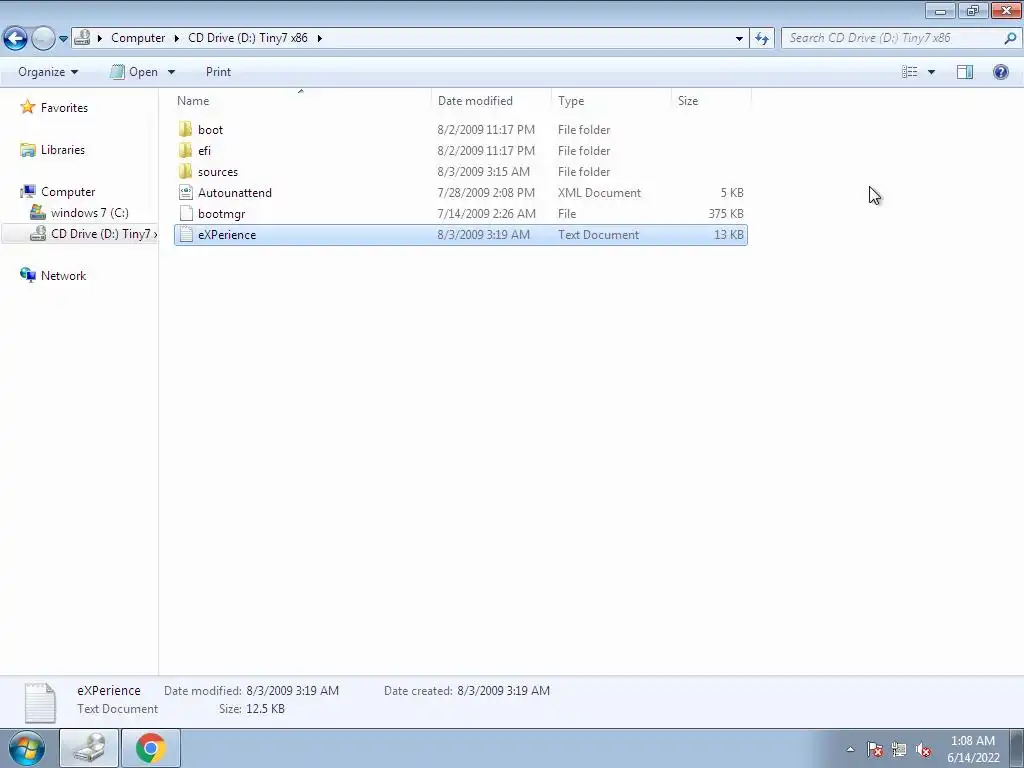This screenshot has height=768, width=1024.
Task: Select Computer in the address breadcrumb
Action: [138, 38]
